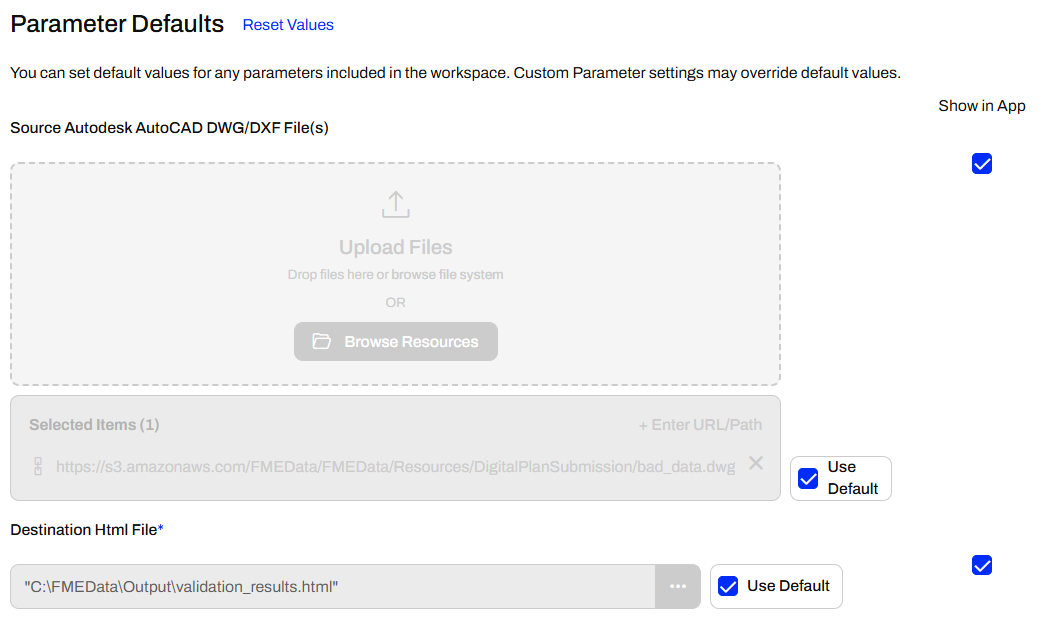
Task: Click the Source Autodesk AutoCAD DWG/DXF label
Action: click(x=169, y=128)
